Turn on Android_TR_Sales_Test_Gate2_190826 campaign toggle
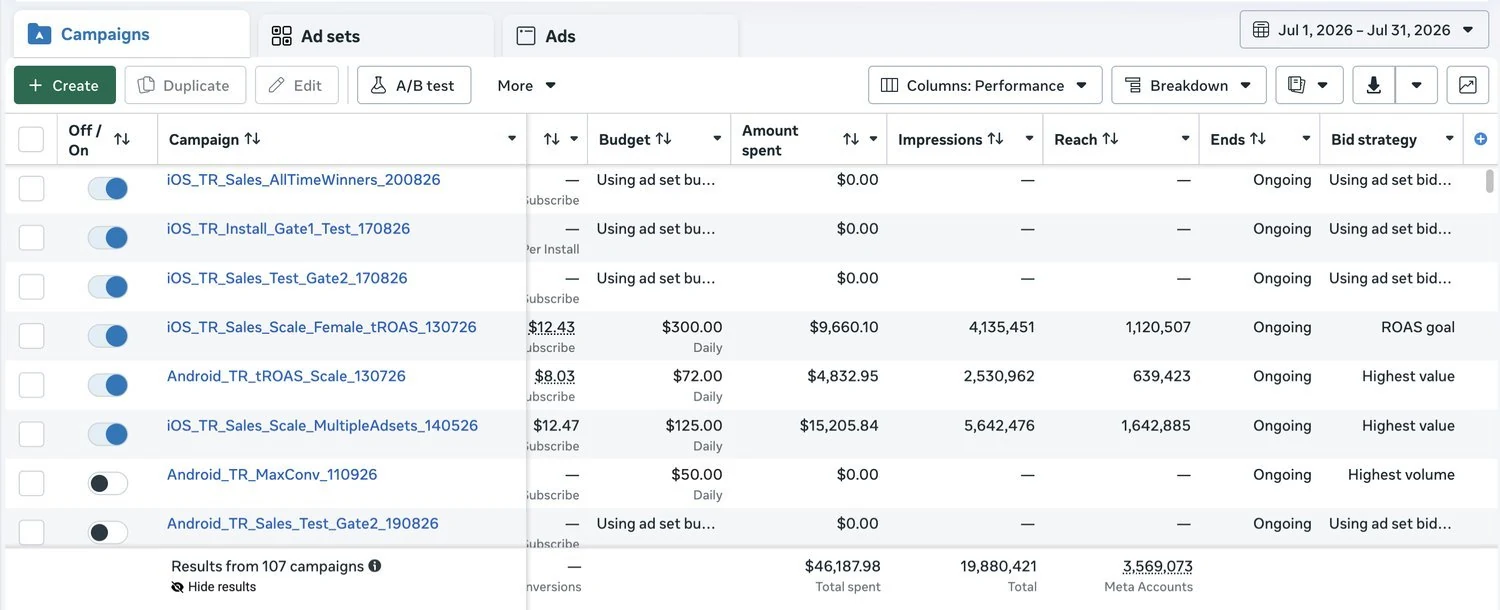 pos(108,532)
